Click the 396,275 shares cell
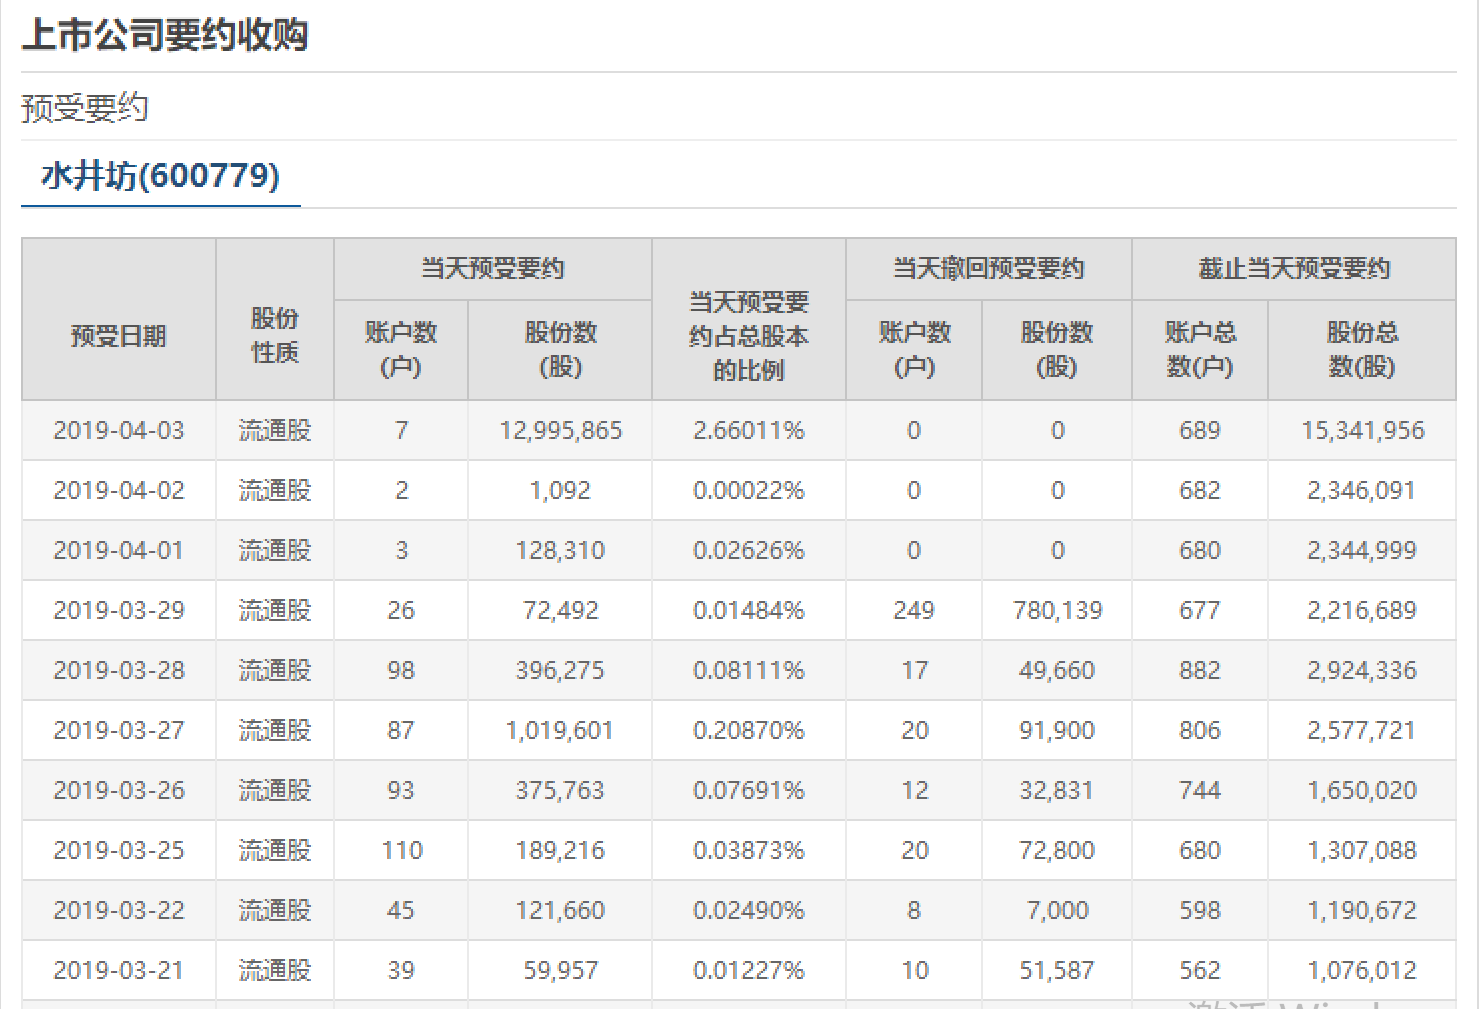Viewport: 1479px width, 1009px height. pyautogui.click(x=560, y=671)
